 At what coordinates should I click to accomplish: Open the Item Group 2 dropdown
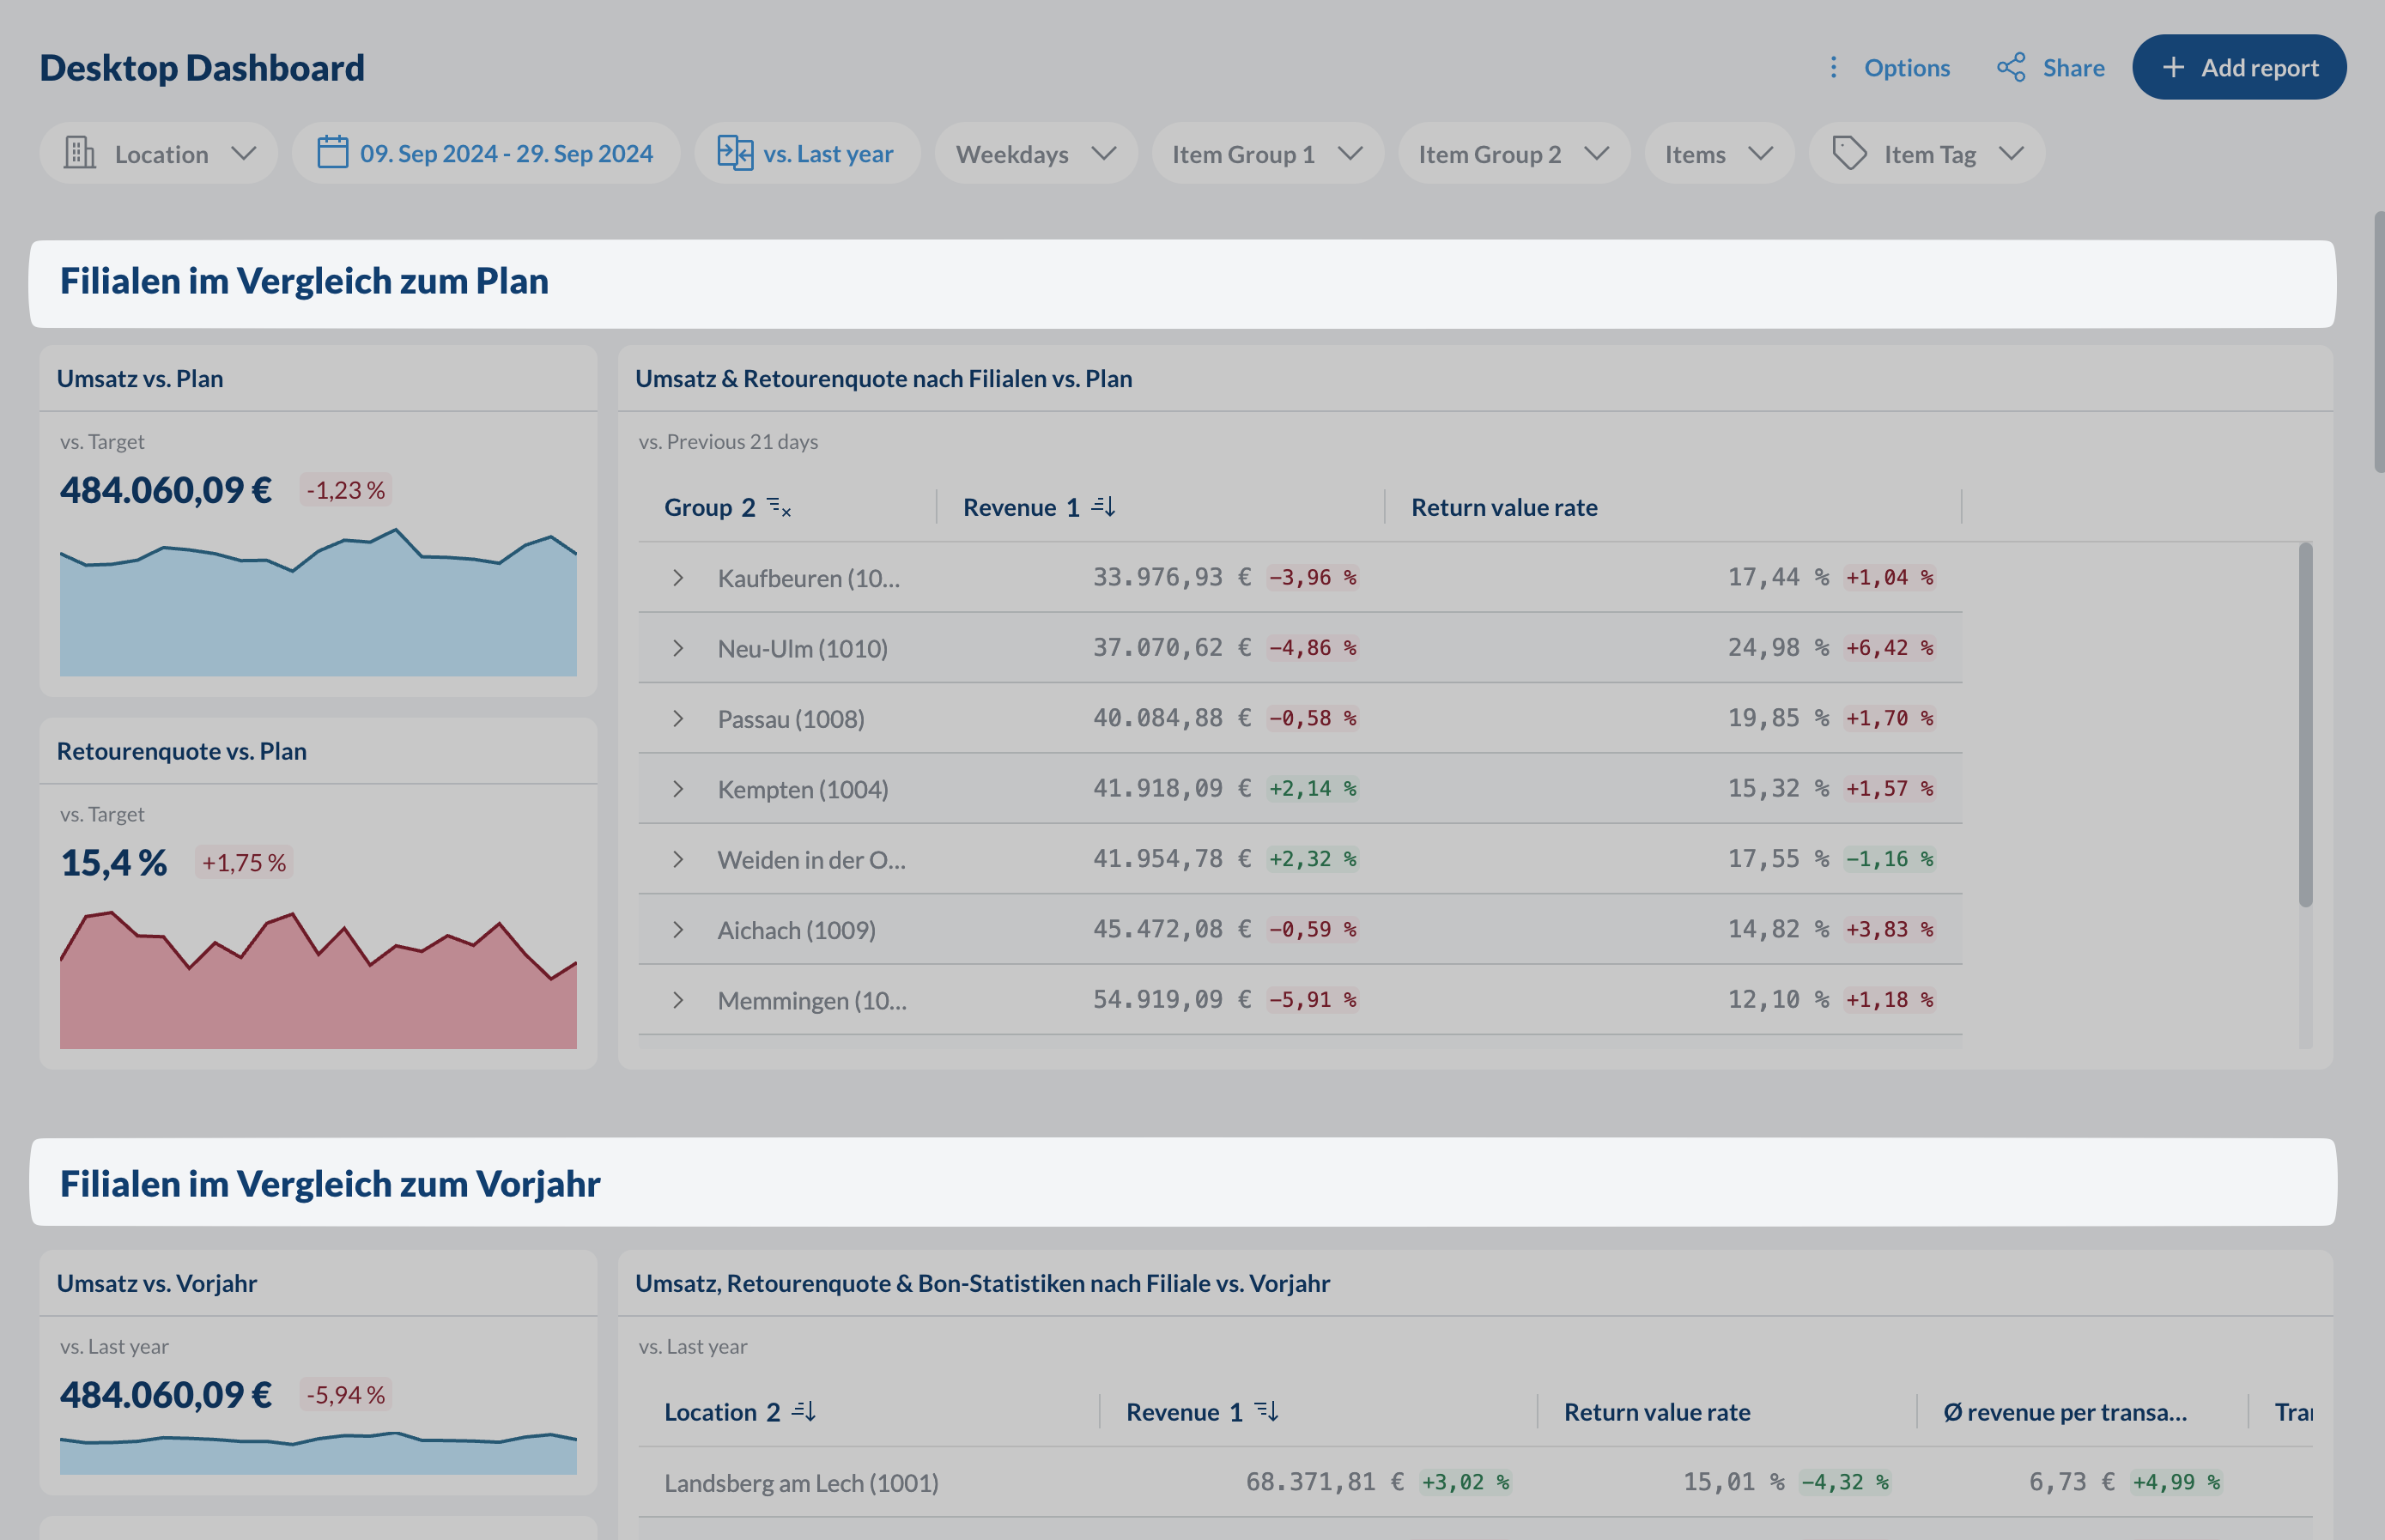(x=1512, y=153)
